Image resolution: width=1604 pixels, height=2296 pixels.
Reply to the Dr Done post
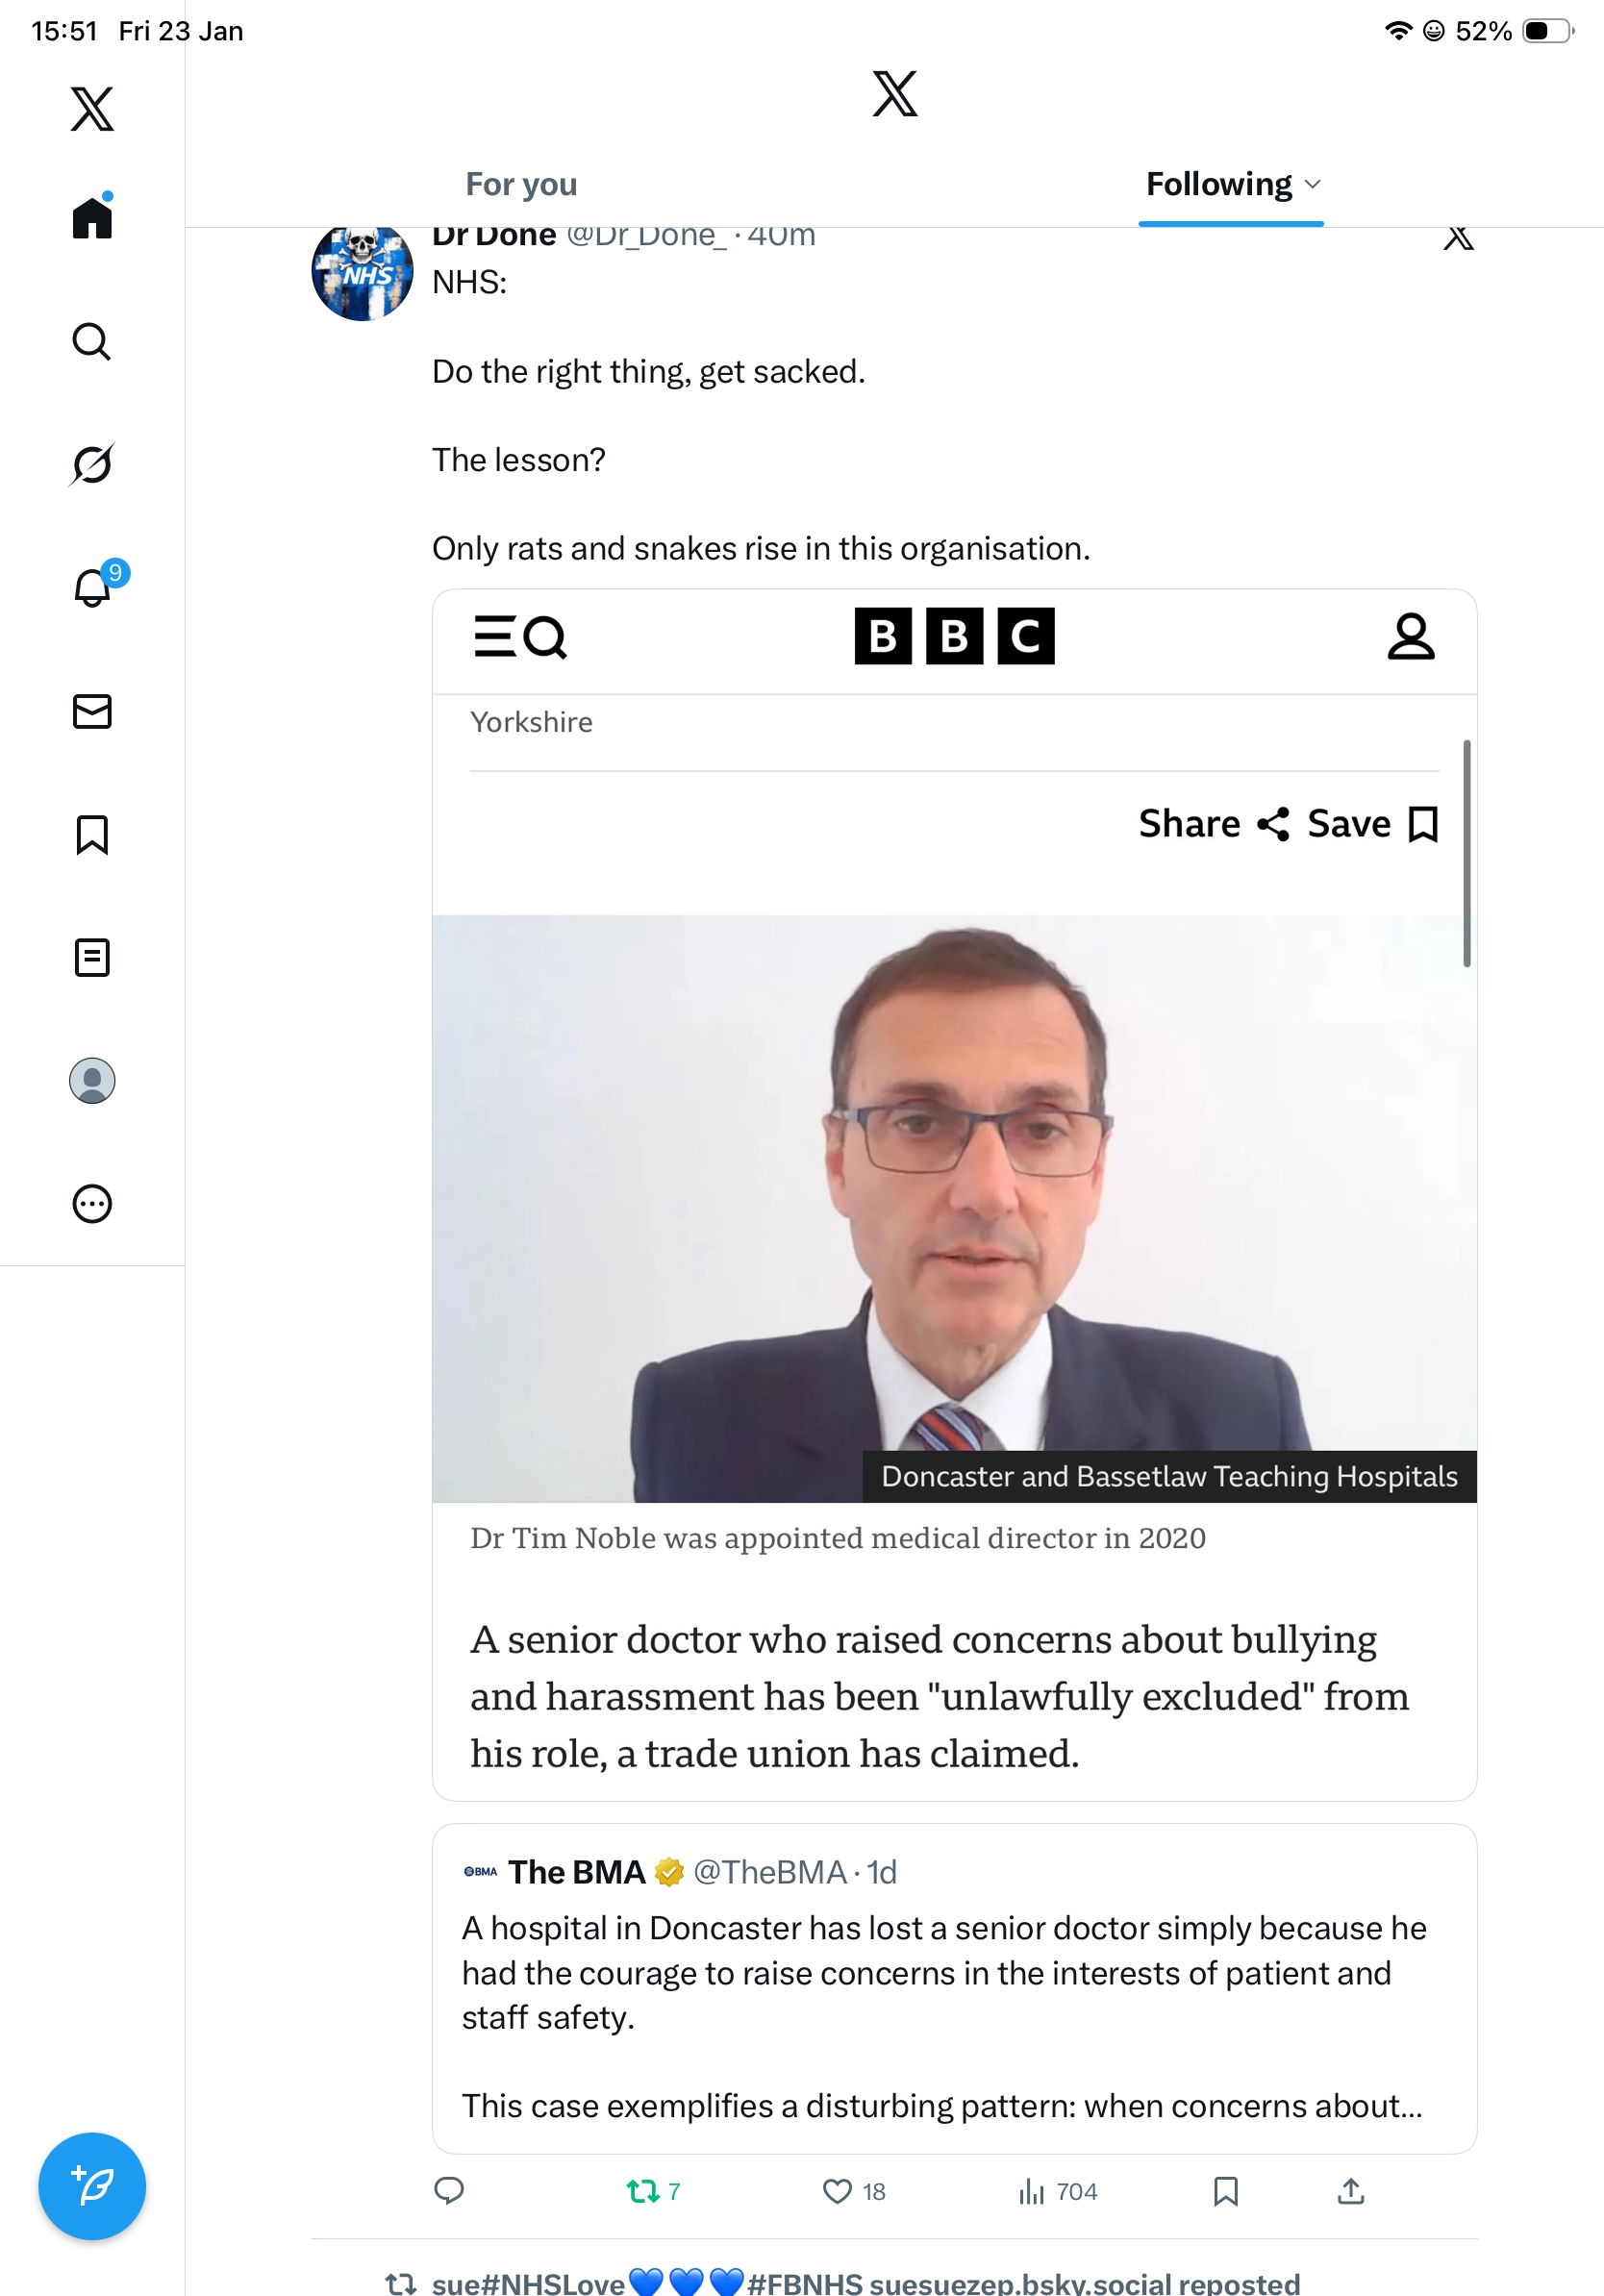click(449, 2191)
